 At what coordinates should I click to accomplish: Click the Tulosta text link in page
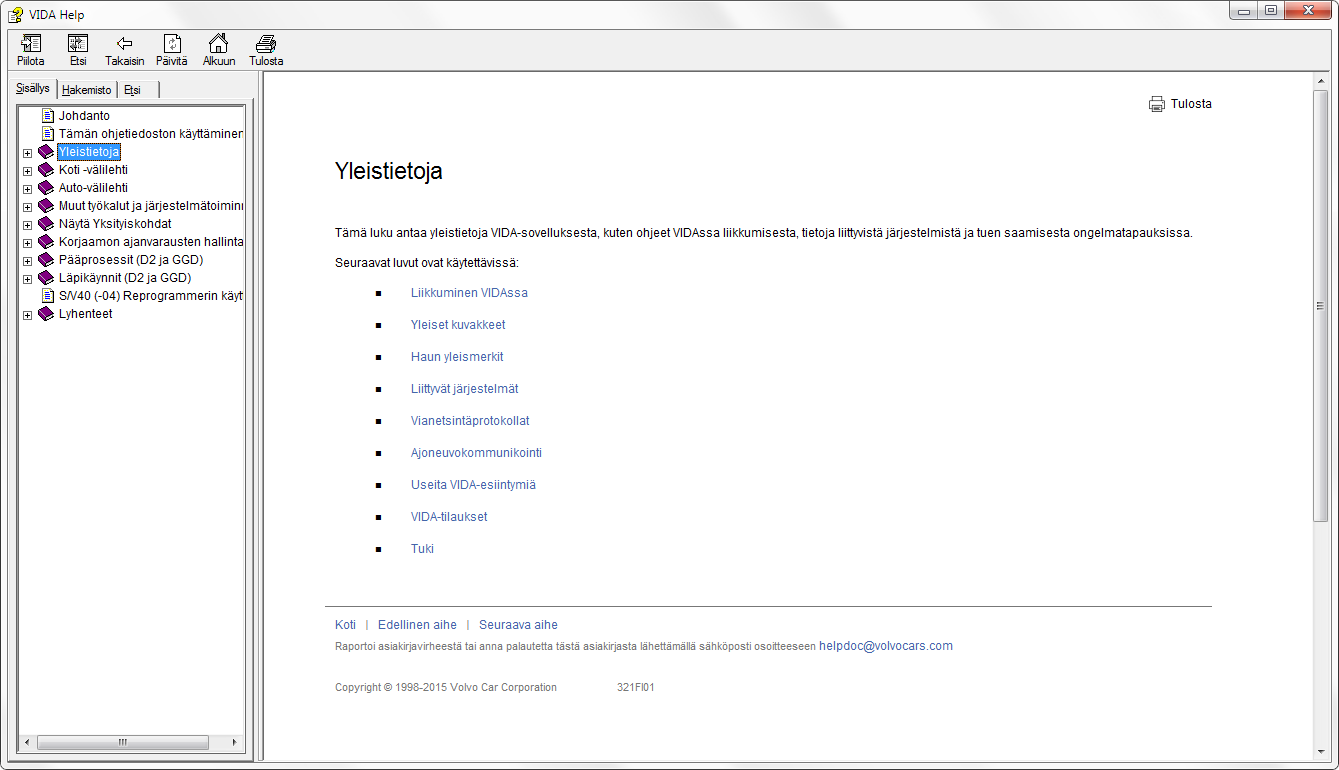tap(1191, 104)
